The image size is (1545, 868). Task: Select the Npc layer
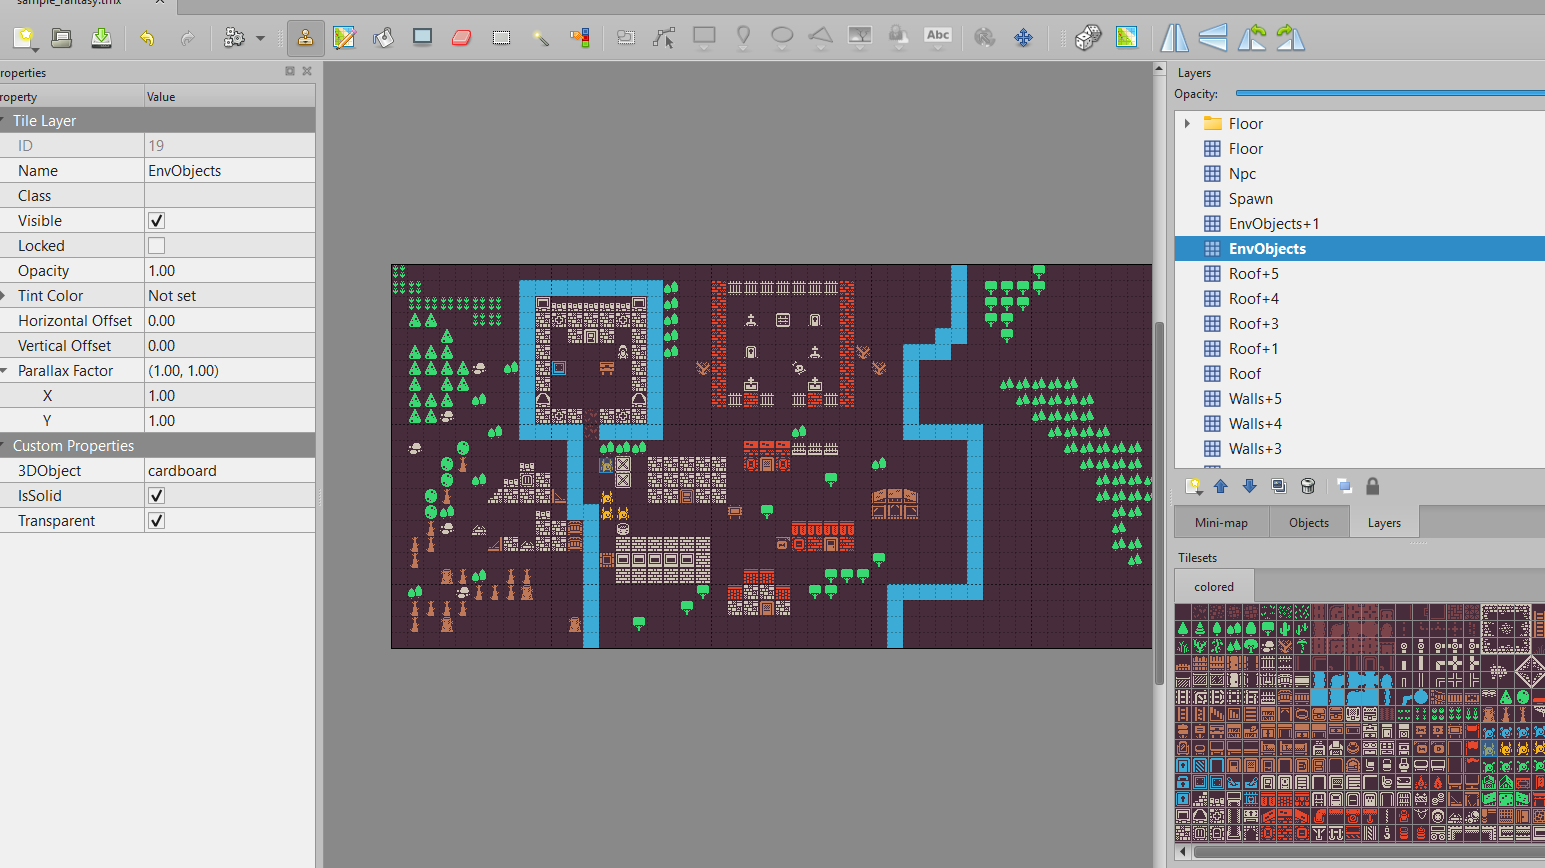1360,174
